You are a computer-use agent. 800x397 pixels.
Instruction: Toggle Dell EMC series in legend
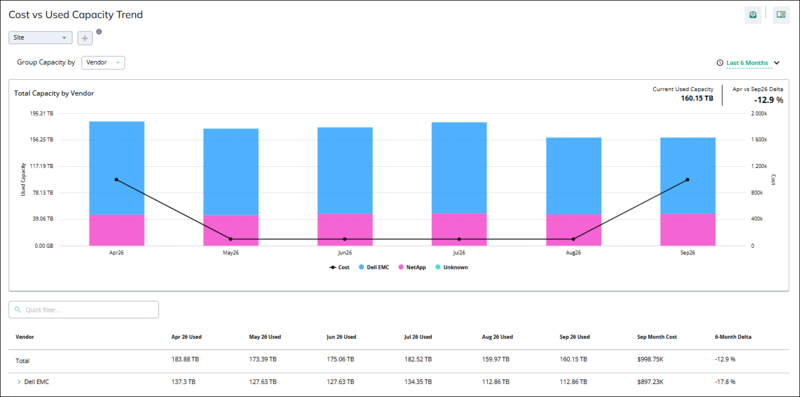[x=373, y=267]
